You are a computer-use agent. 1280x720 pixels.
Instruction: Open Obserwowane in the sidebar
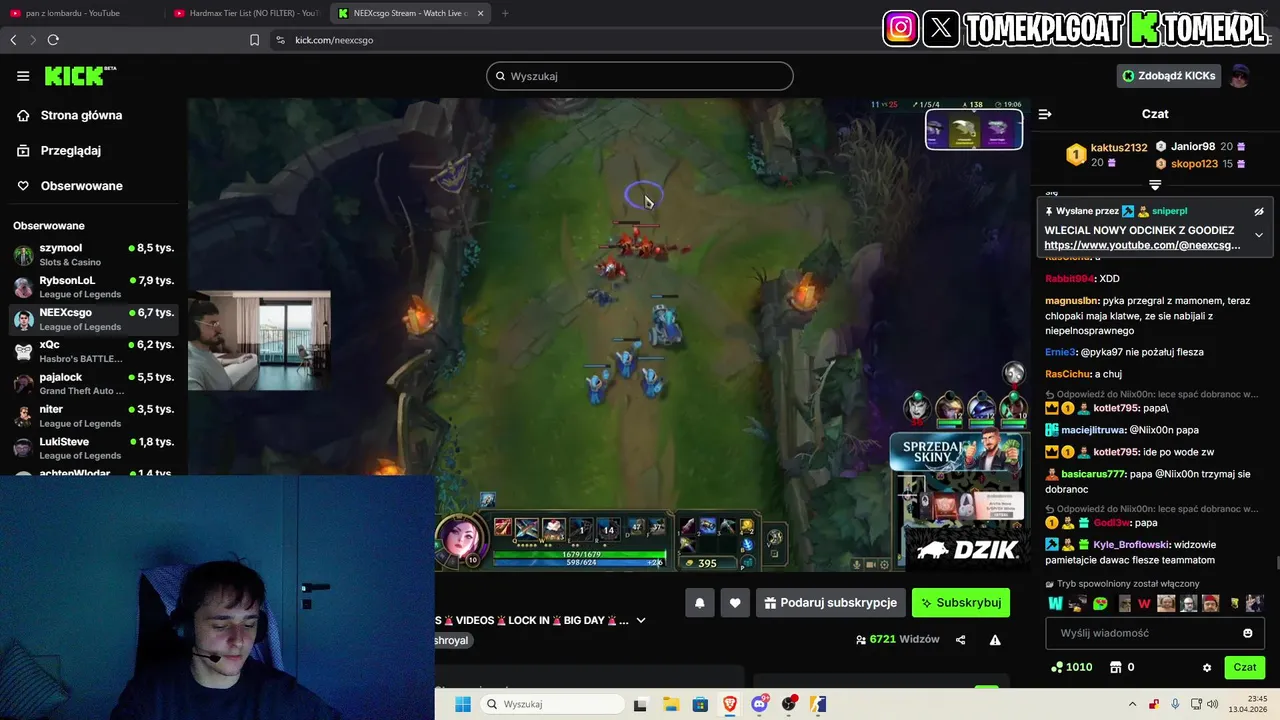[81, 186]
